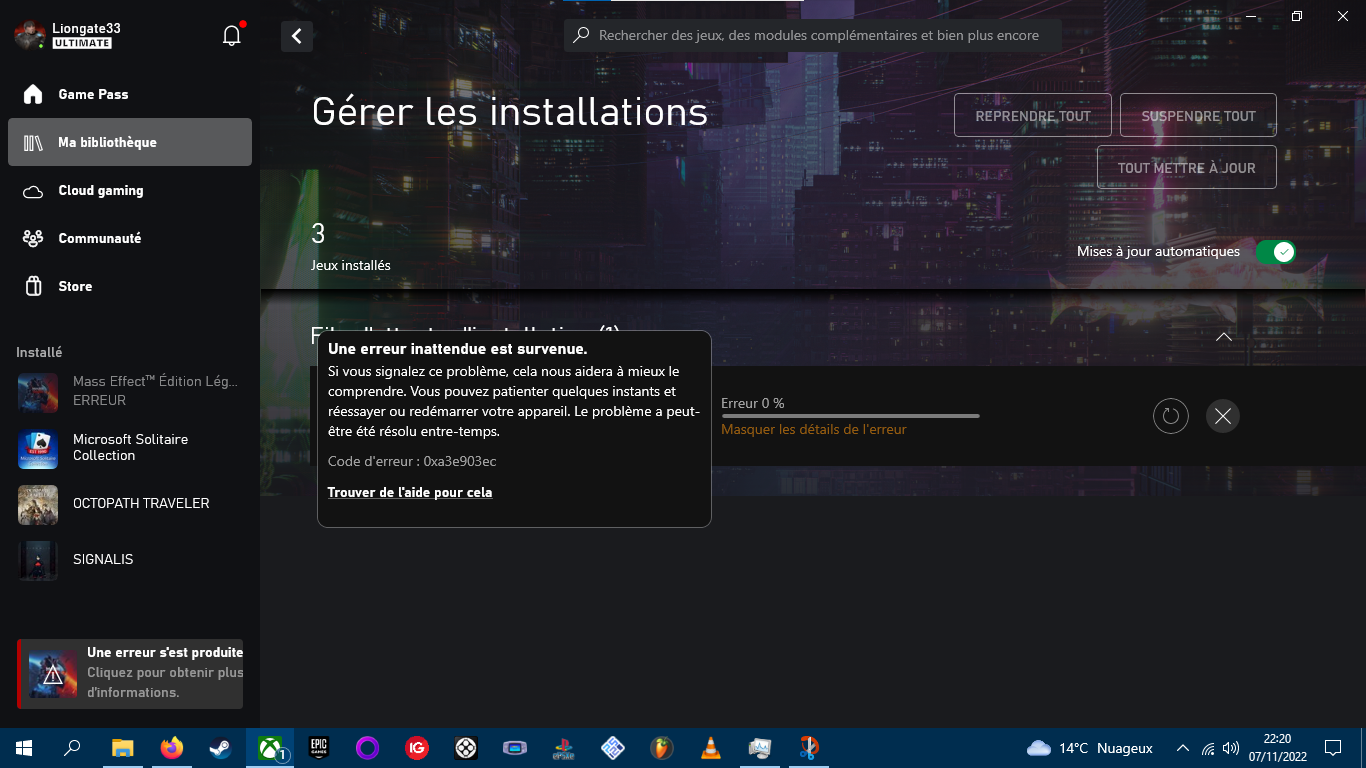Open Windows action center
This screenshot has height=768, width=1366.
pos(1333,748)
